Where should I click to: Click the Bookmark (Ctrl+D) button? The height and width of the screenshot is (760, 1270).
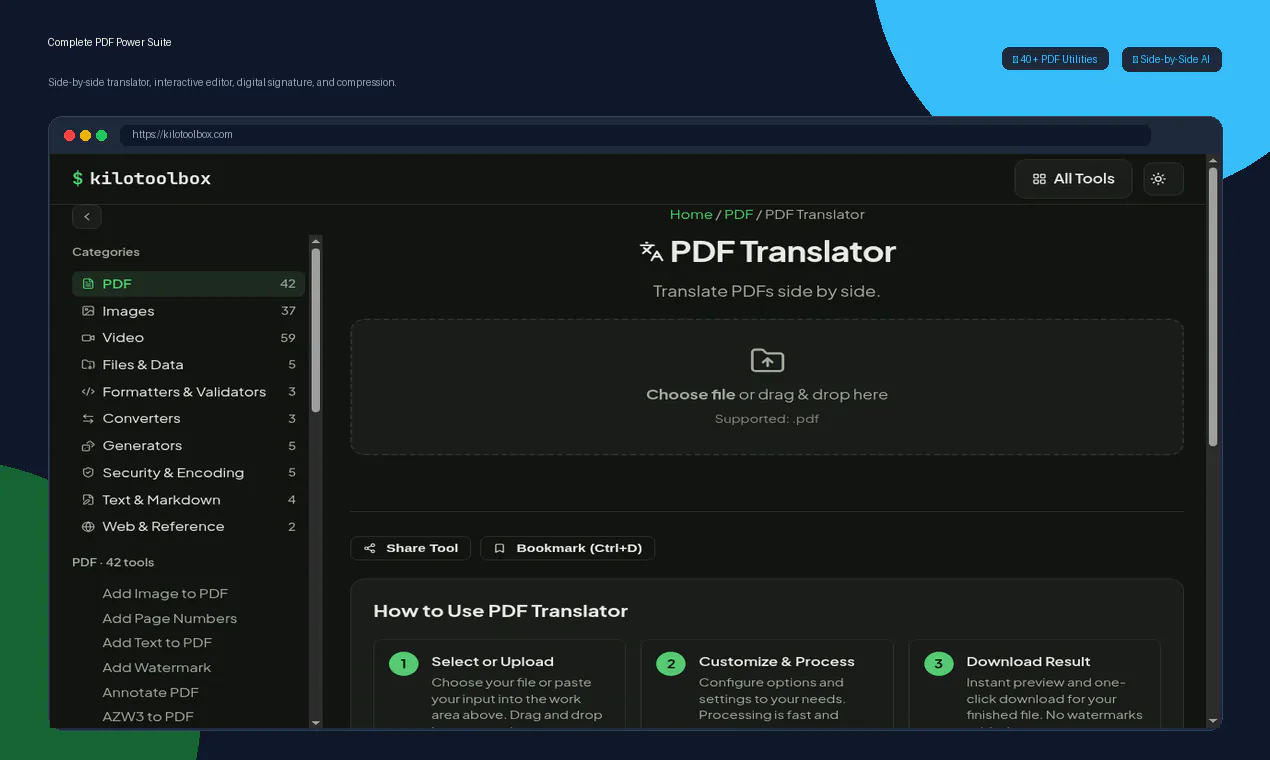[x=568, y=548]
